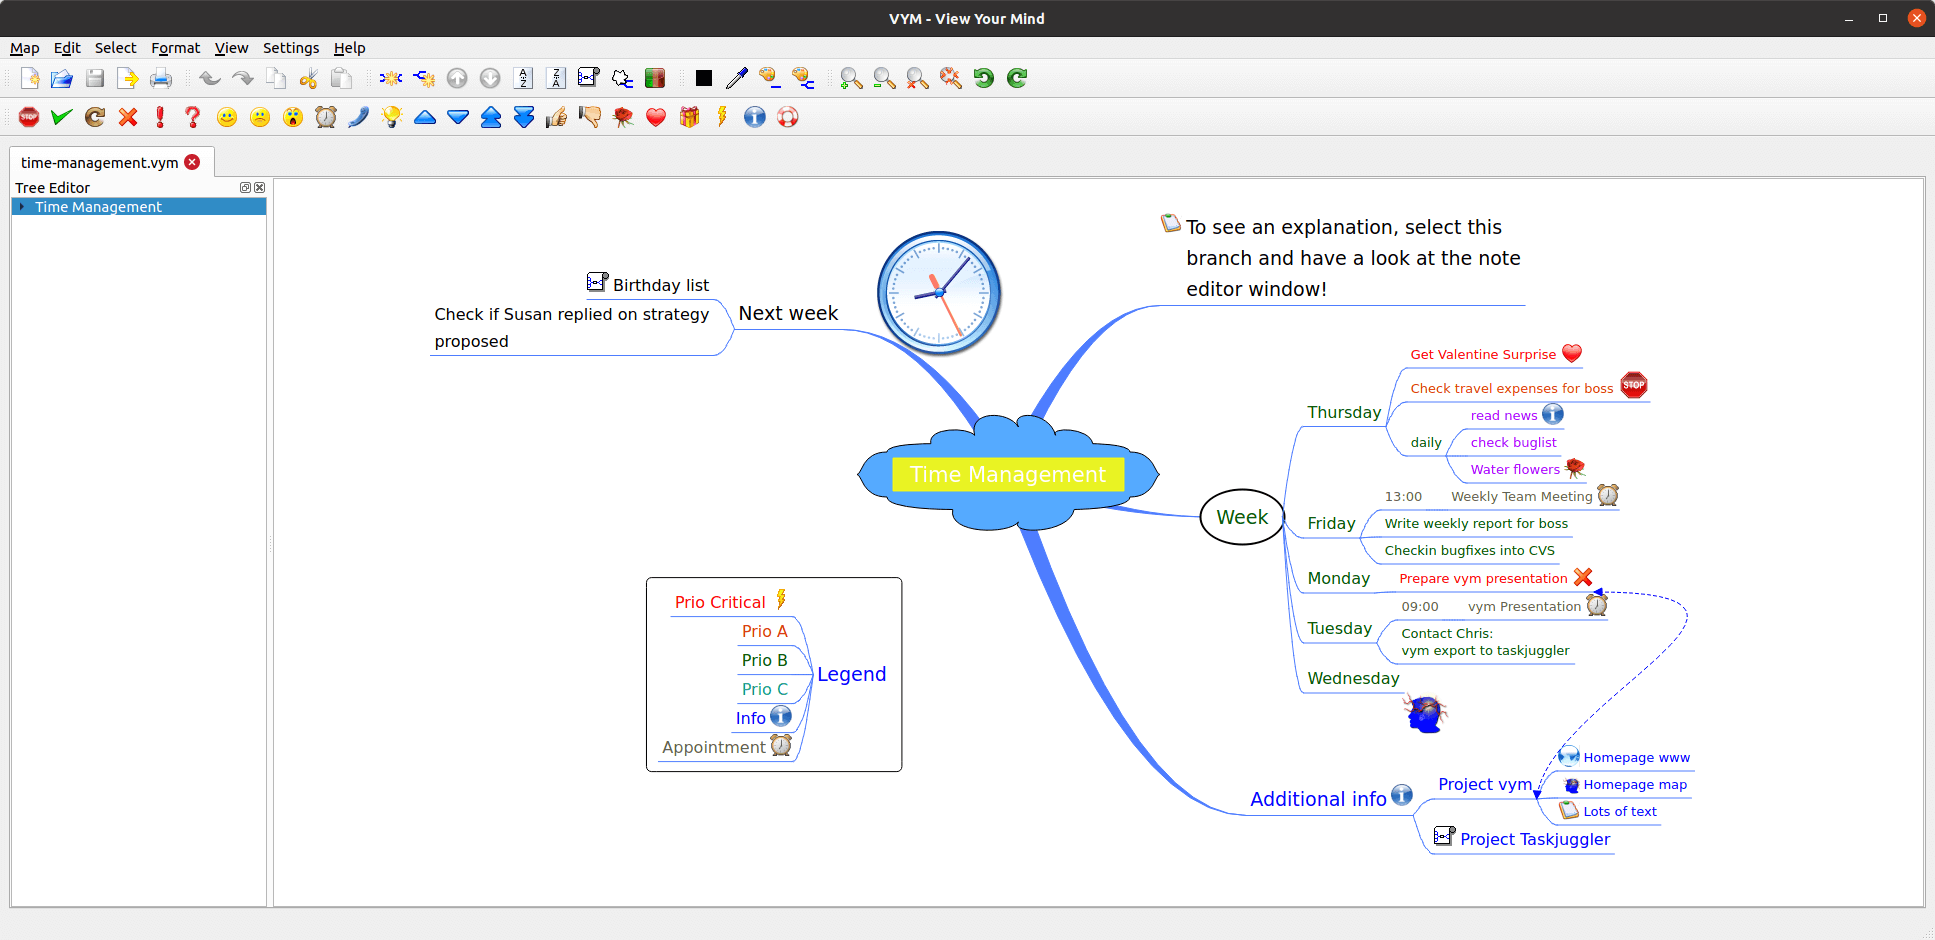Click the Move branch up icon

(x=457, y=78)
